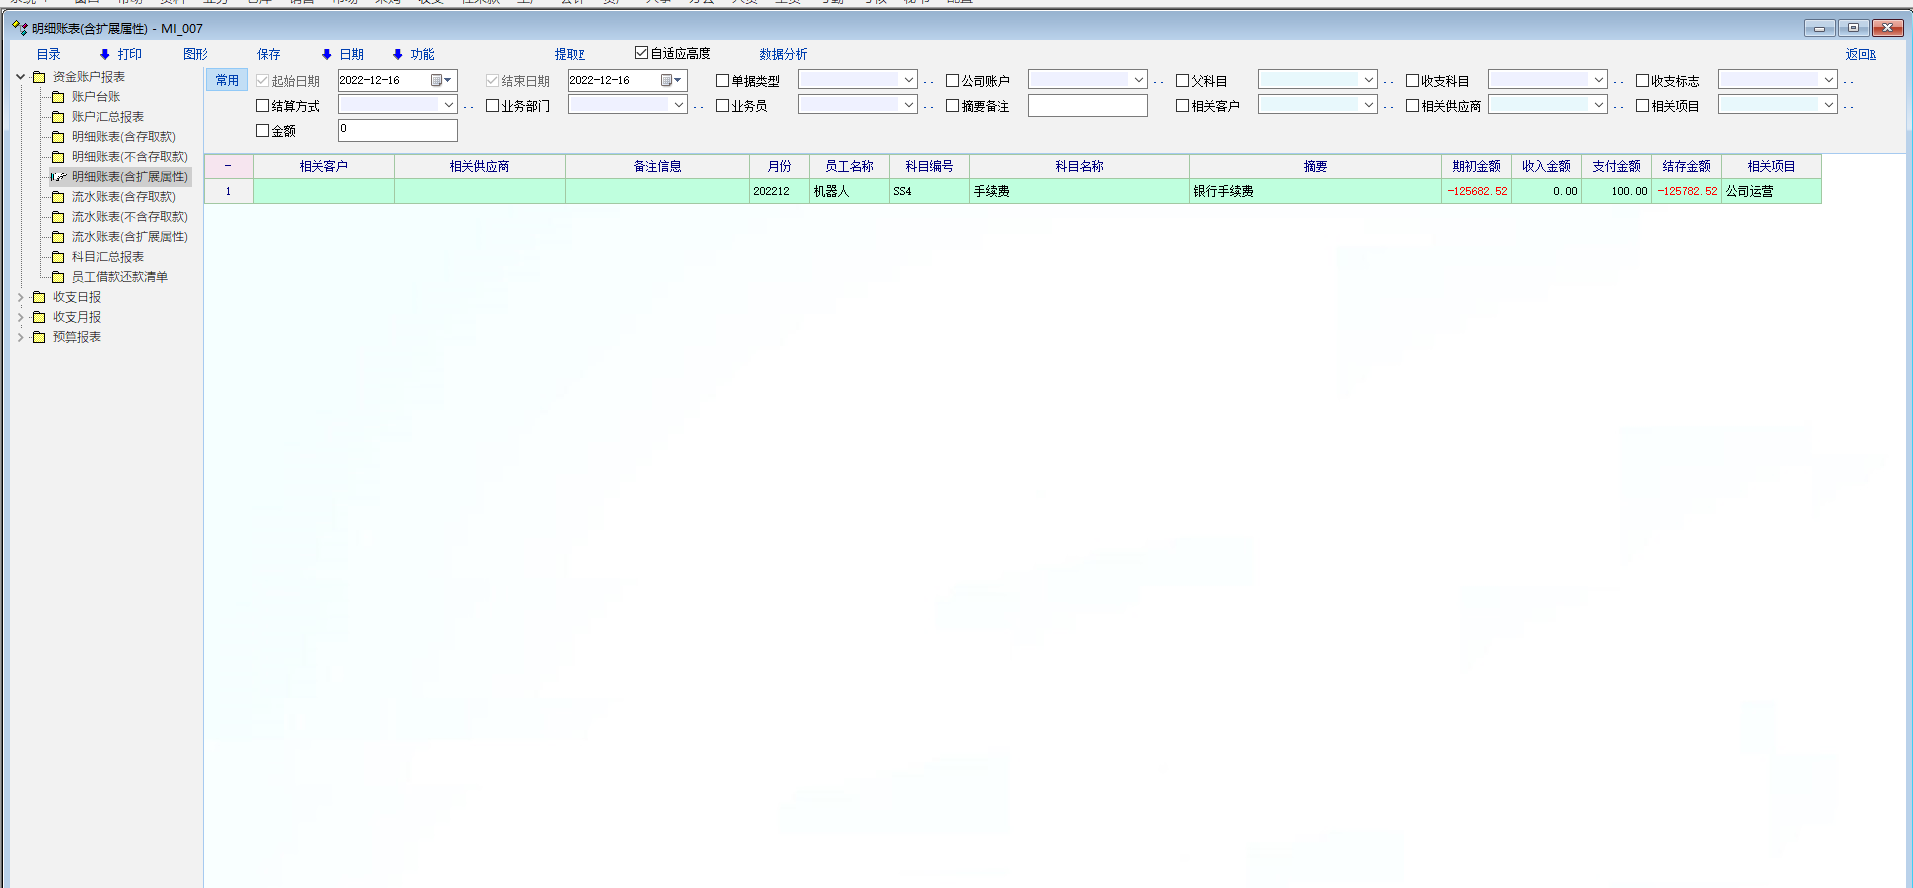
Task: Open the 结算方式 dropdown list
Action: tap(448, 105)
